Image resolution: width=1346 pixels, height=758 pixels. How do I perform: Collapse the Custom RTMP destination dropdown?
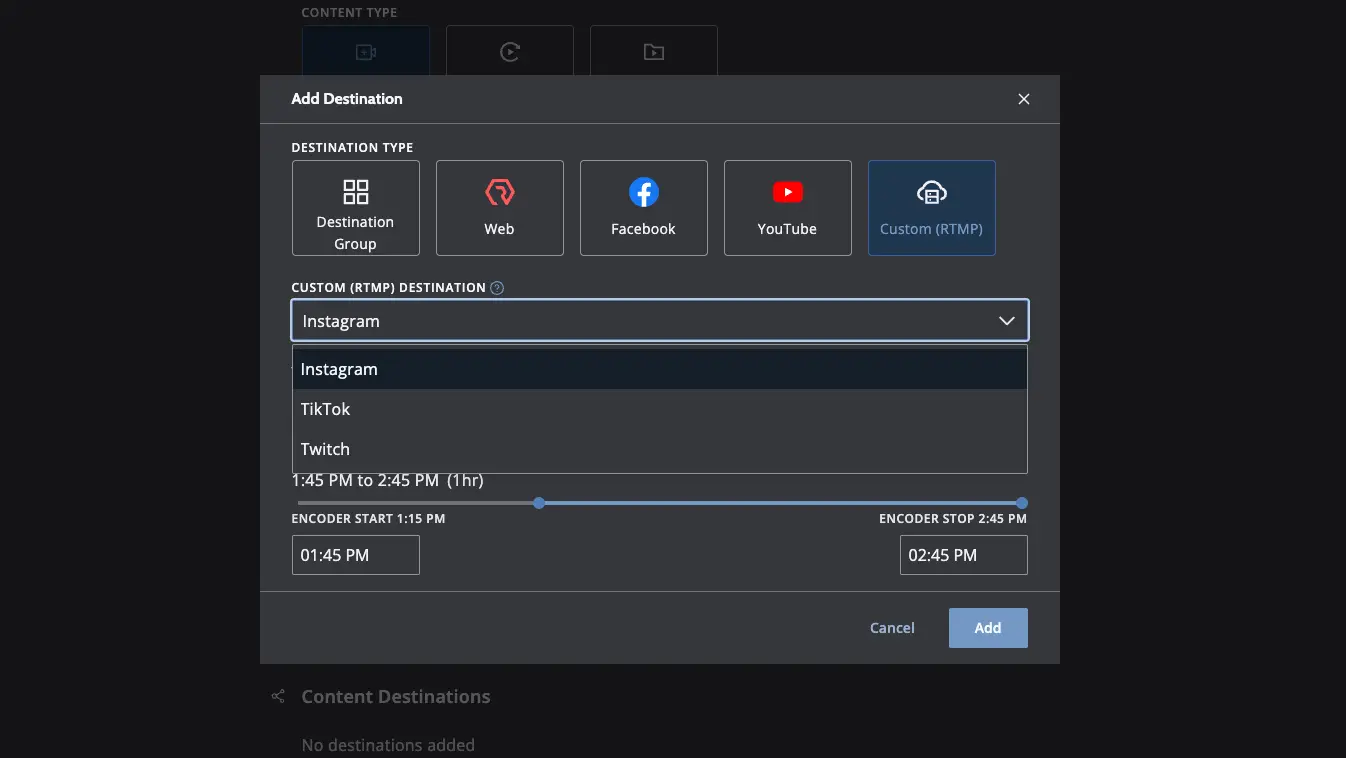pos(660,321)
